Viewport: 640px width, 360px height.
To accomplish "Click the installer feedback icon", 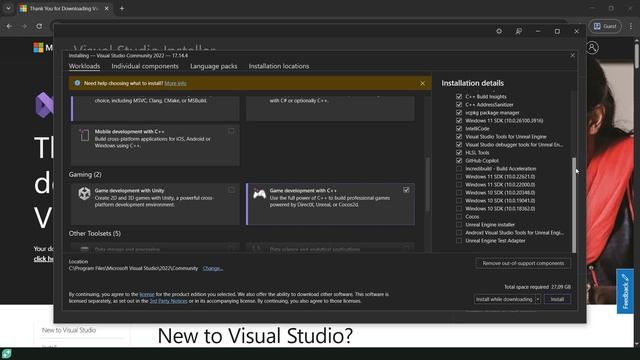I will tap(518, 31).
